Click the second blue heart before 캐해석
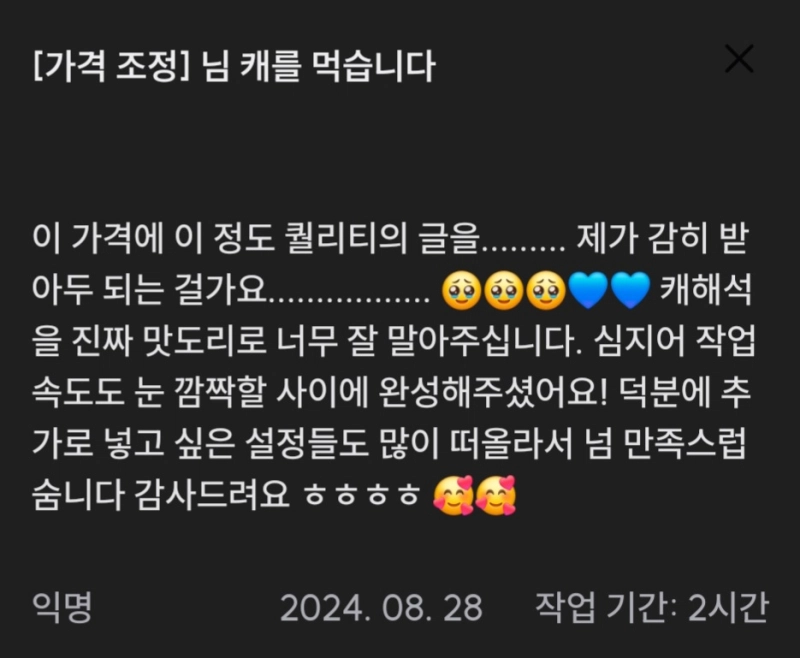The width and height of the screenshot is (800, 658). coord(630,291)
